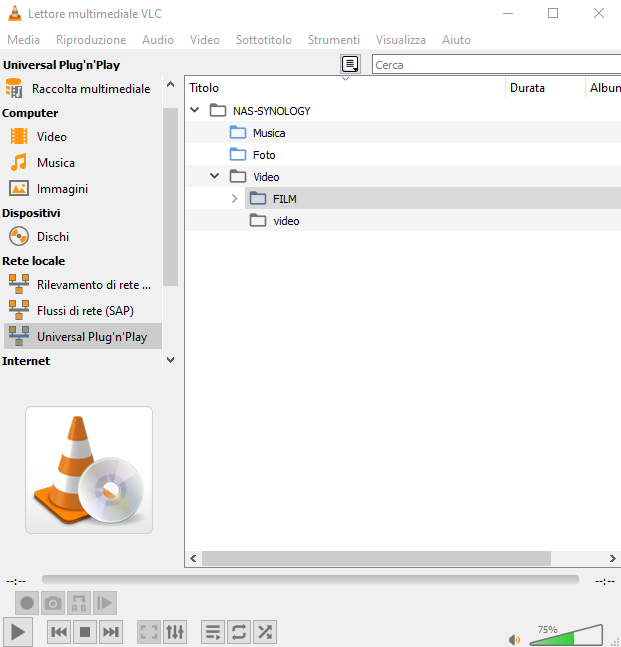
Task: Select the Musica folder in NAS tree
Action: 403,132
